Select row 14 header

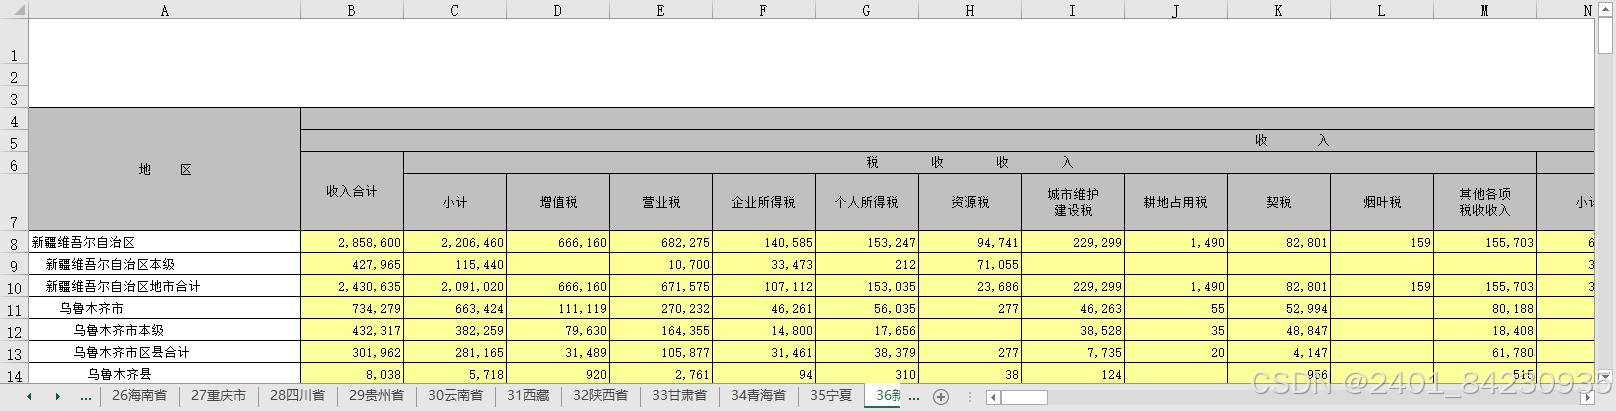[x=14, y=374]
